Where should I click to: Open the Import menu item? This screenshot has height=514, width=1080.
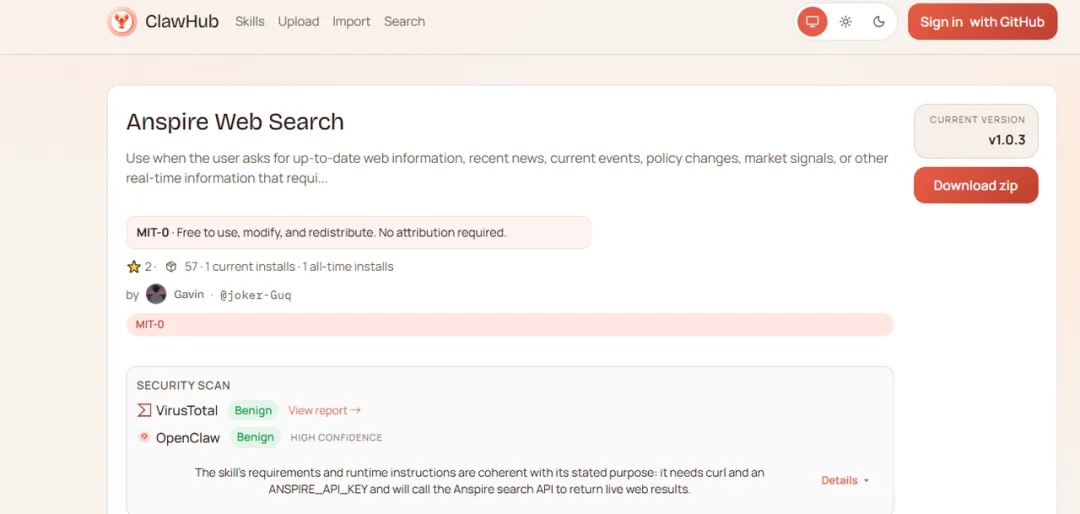tap(351, 21)
